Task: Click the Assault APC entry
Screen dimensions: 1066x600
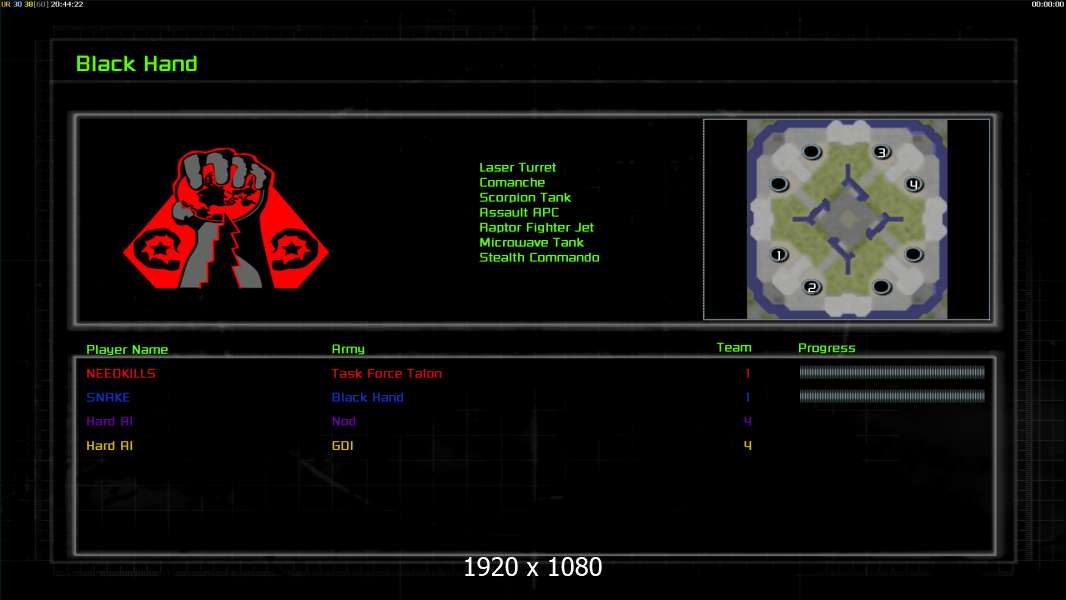Action: 519,212
